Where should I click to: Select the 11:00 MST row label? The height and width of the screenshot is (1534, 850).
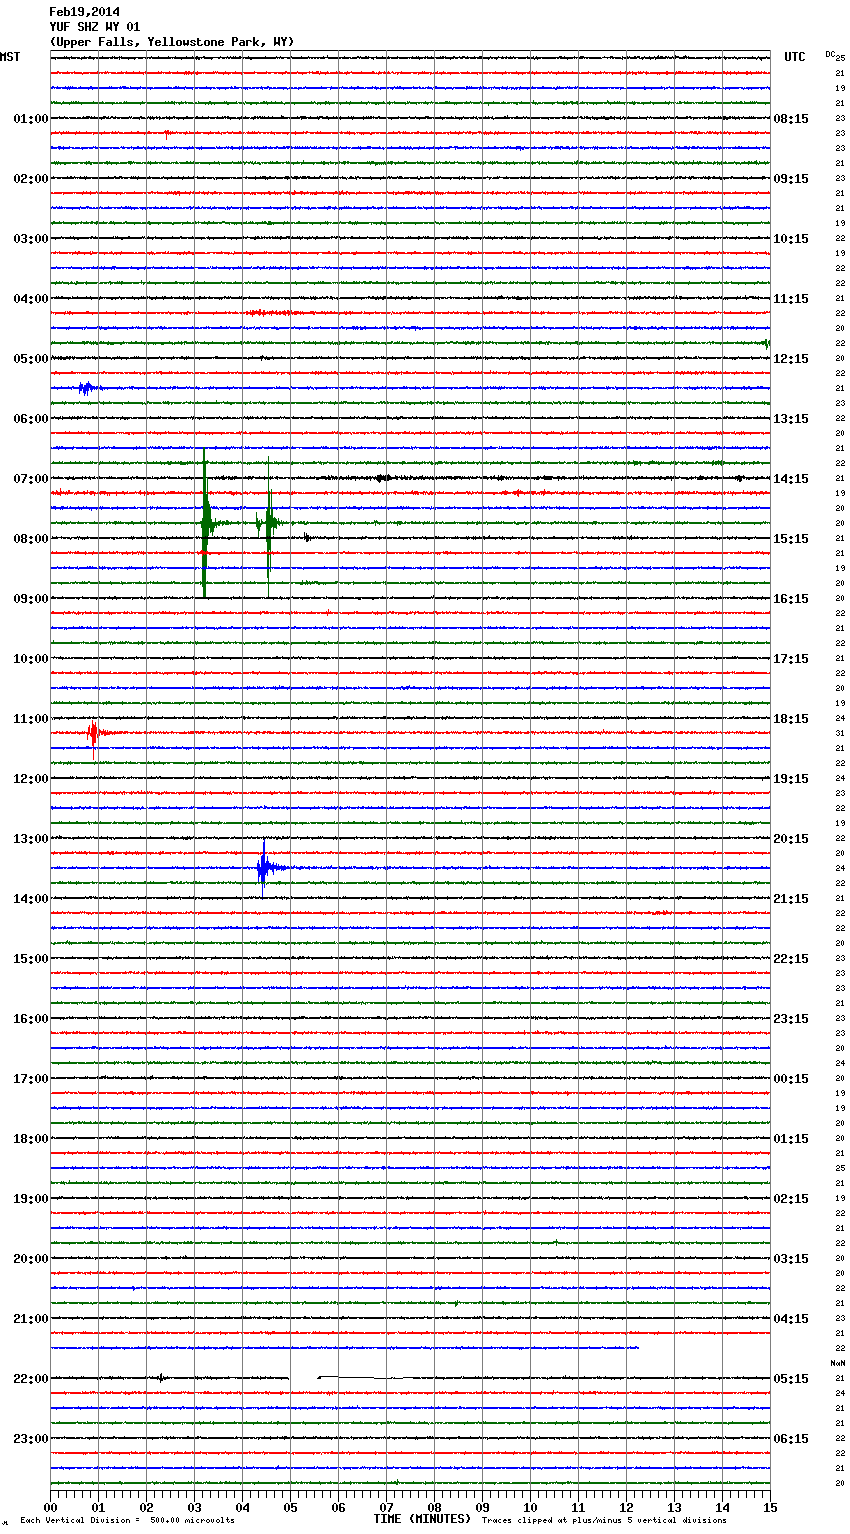click(30, 719)
